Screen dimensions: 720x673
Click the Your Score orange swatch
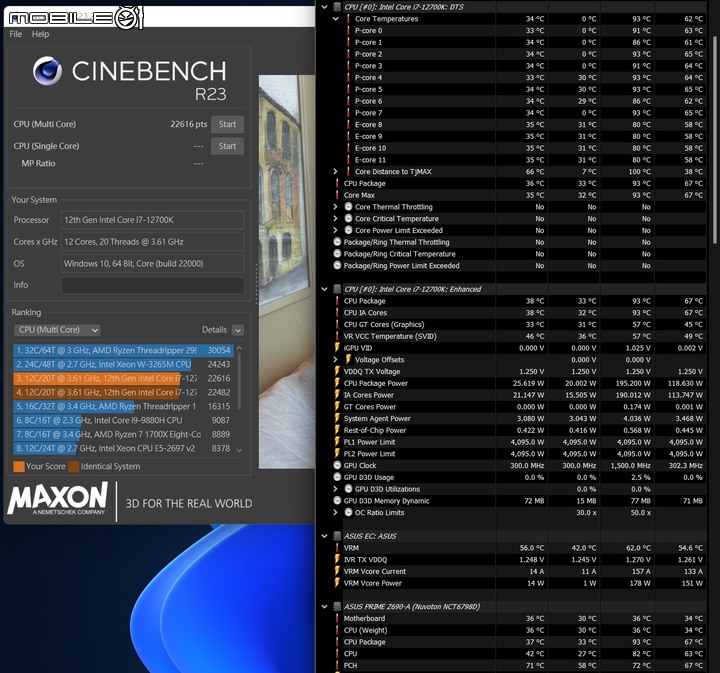click(x=19, y=466)
